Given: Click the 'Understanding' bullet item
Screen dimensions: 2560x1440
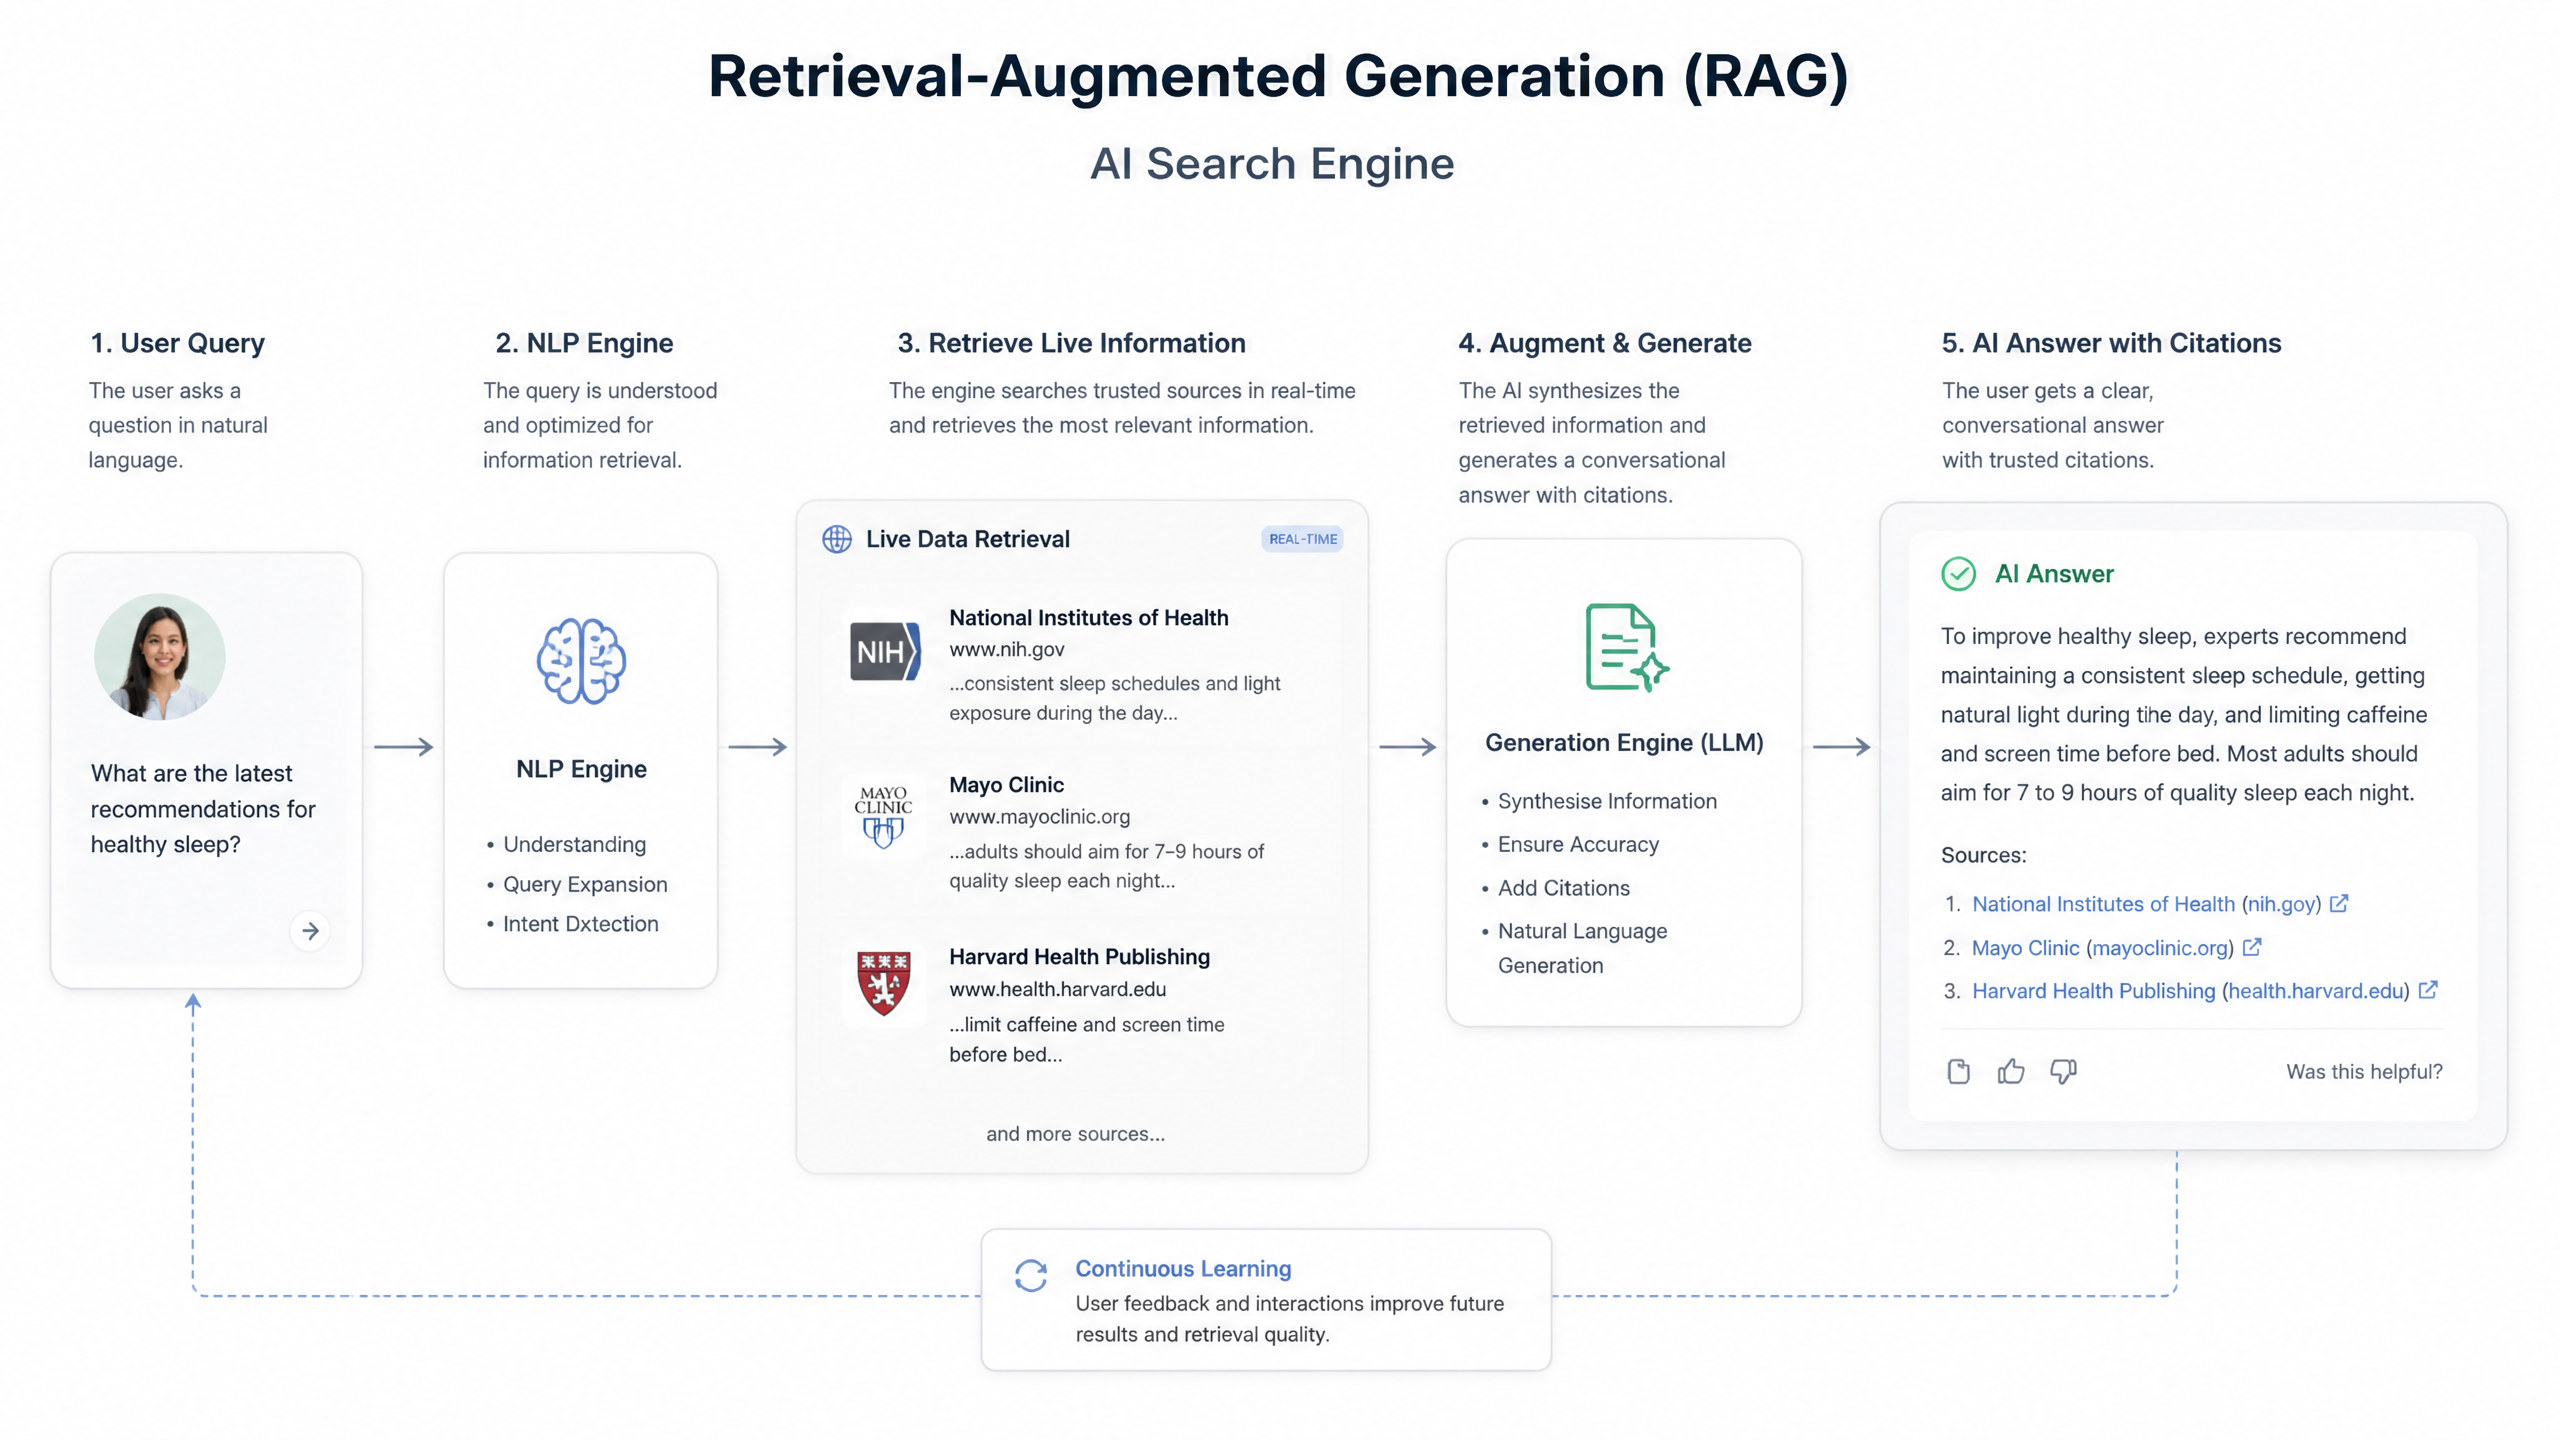Looking at the screenshot, I should click(x=574, y=844).
